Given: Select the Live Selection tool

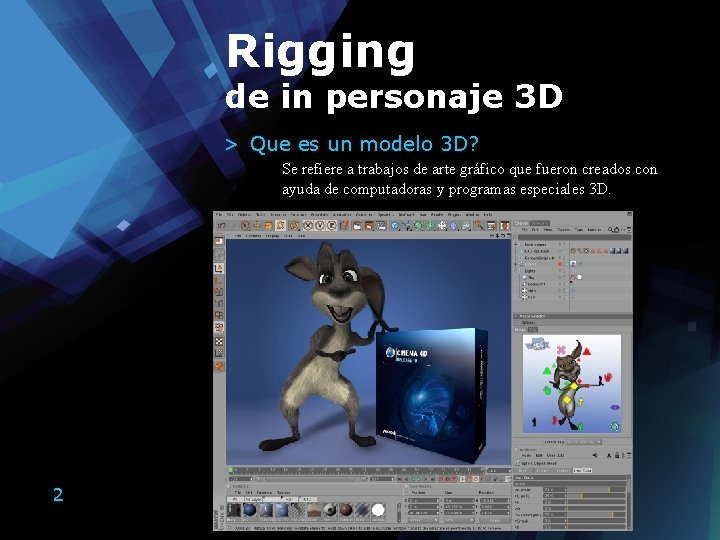Looking at the screenshot, I should click(245, 225).
